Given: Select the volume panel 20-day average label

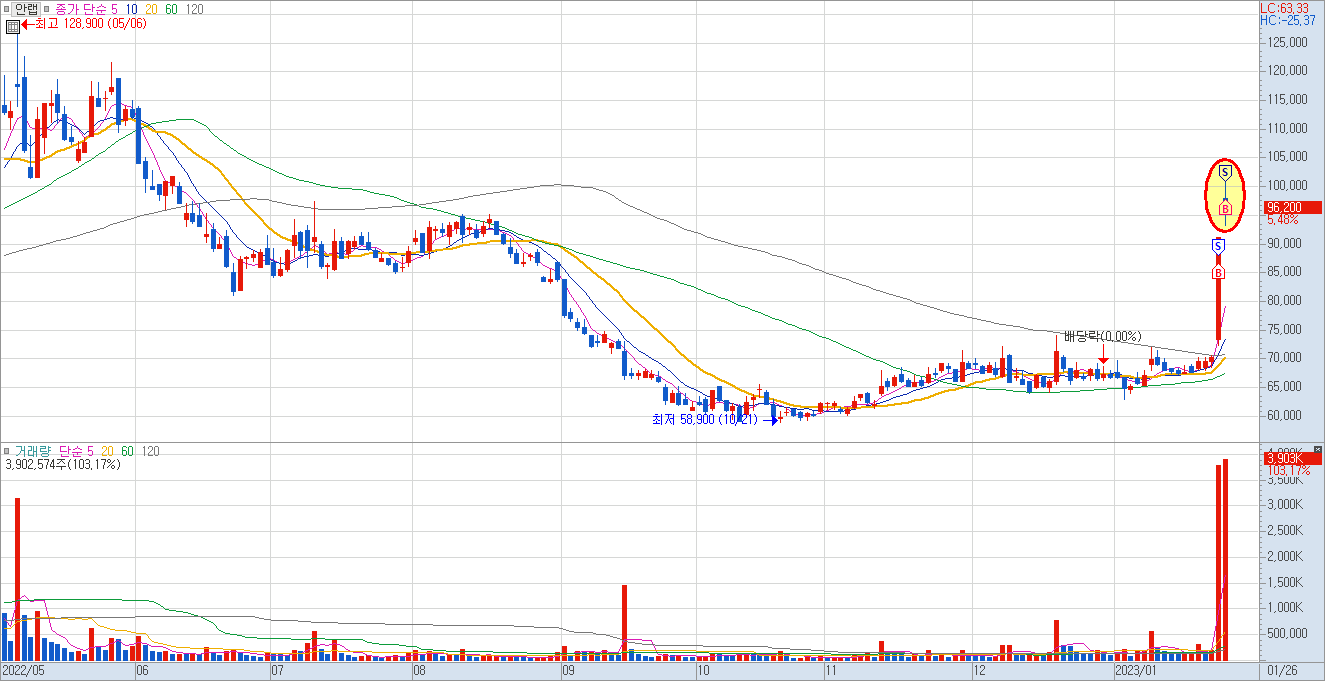Looking at the screenshot, I should (x=108, y=451).
